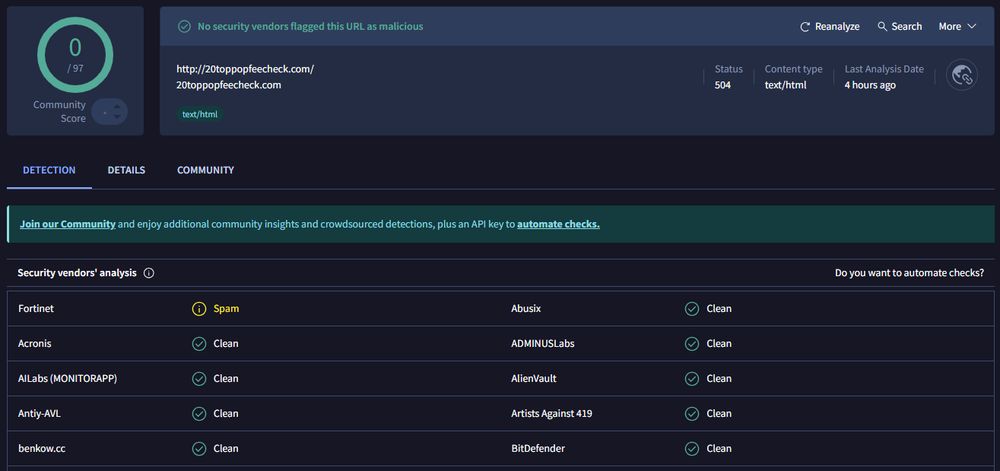This screenshot has width=1000, height=471.
Task: Click the Acronis Clean checkmark icon
Action: (x=199, y=344)
